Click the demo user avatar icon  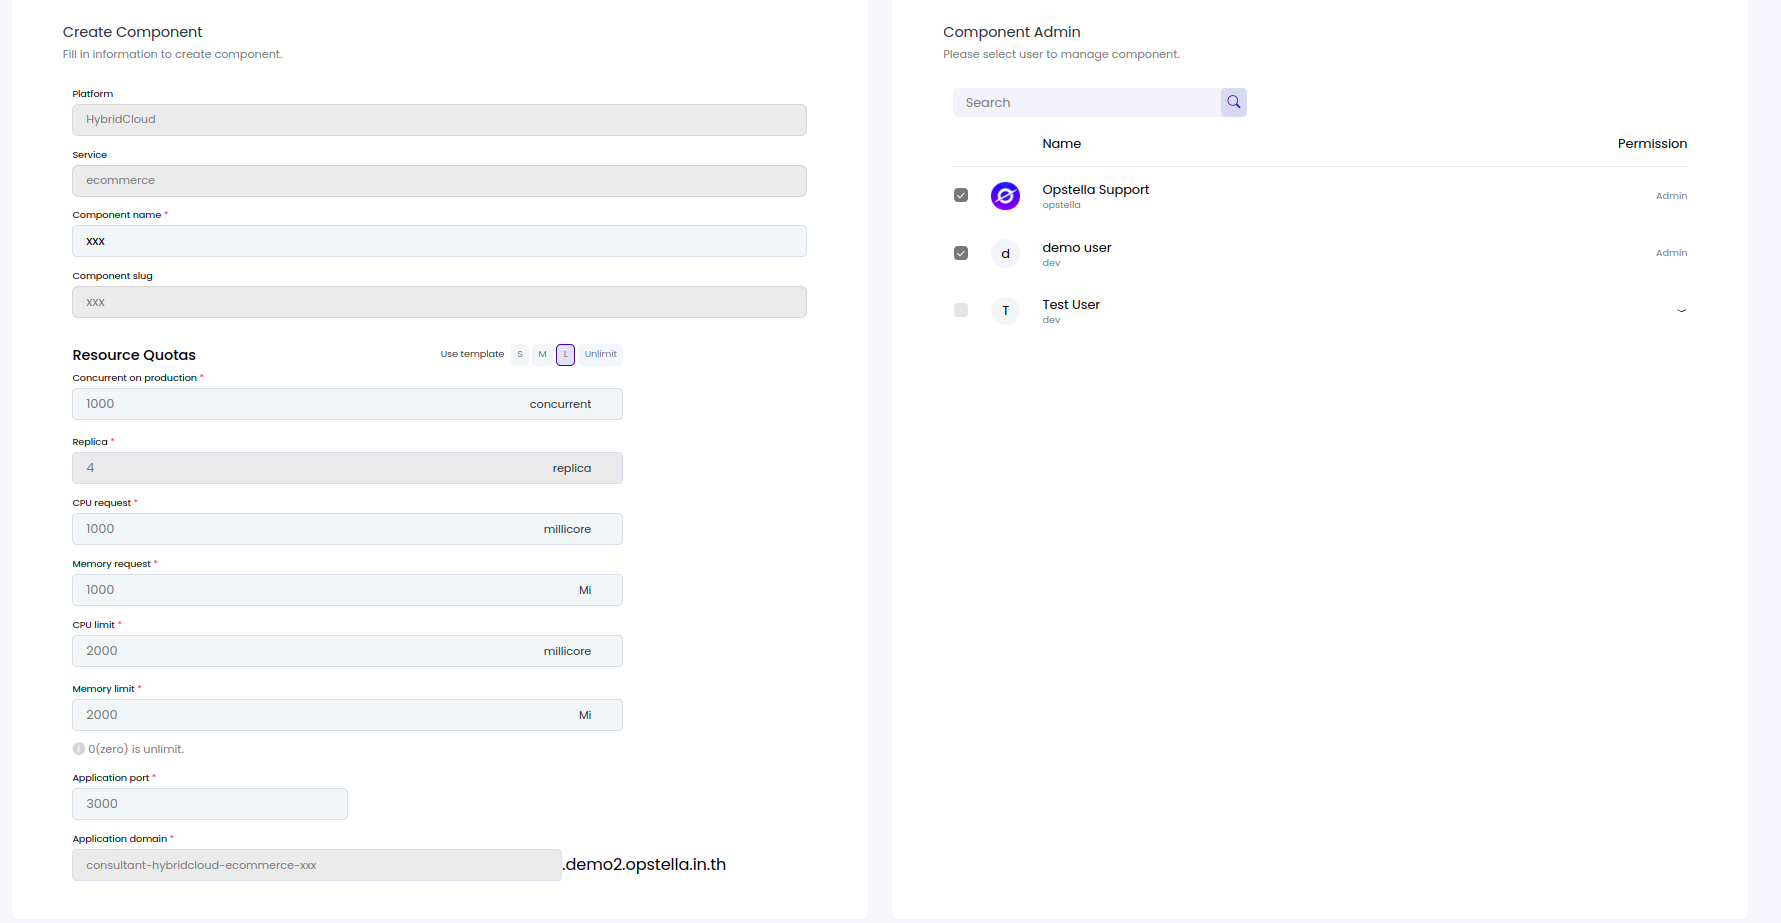click(x=1005, y=253)
